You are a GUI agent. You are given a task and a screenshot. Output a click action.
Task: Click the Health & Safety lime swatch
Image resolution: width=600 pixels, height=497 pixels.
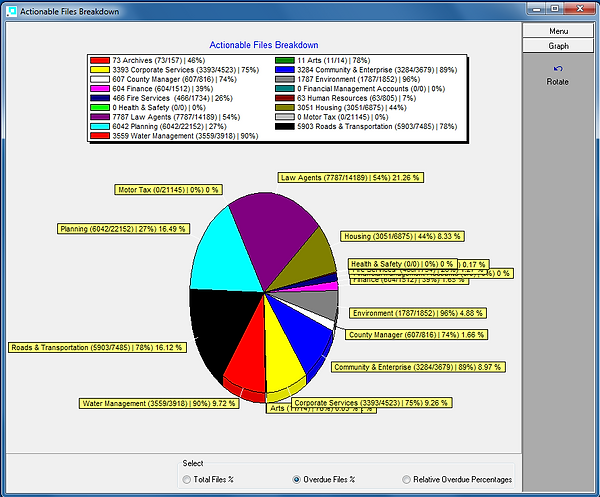point(100,108)
